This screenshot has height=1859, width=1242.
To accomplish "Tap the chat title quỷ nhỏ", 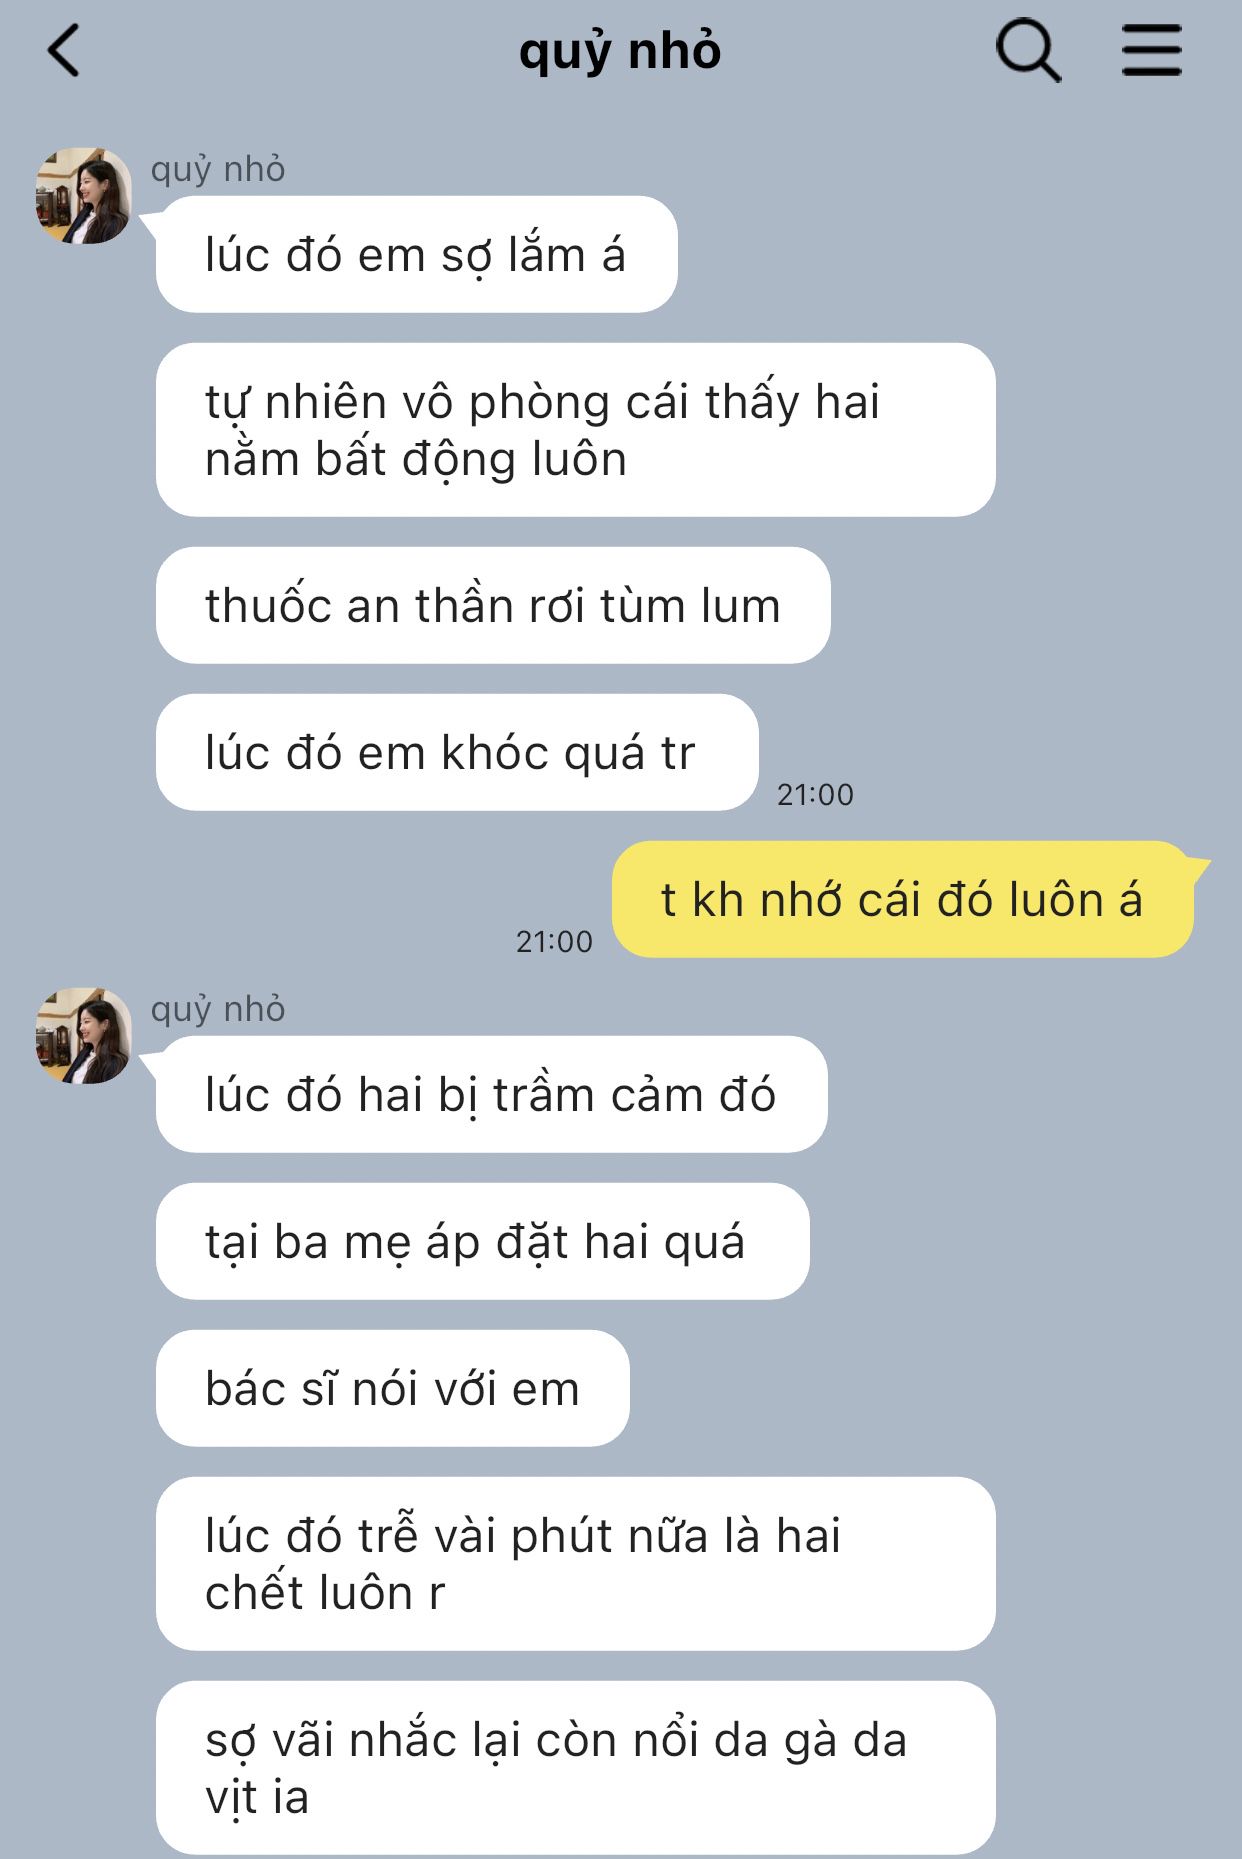I will (x=620, y=52).
